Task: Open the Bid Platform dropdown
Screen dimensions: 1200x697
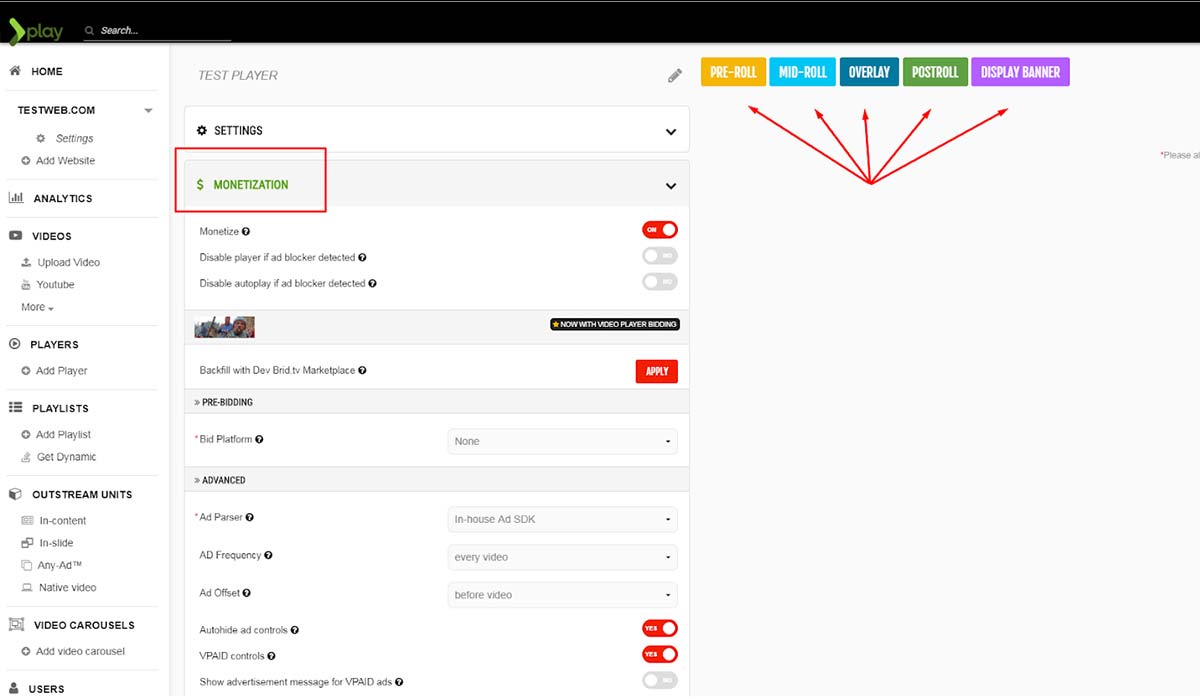Action: pos(562,441)
